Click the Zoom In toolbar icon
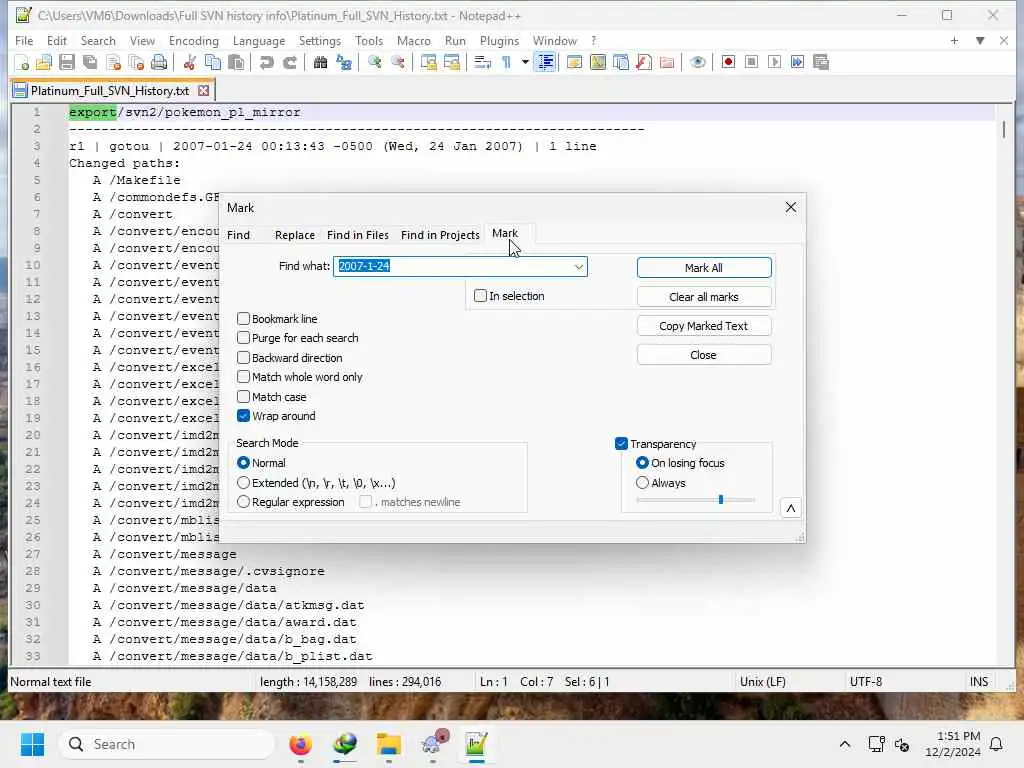 pyautogui.click(x=374, y=63)
